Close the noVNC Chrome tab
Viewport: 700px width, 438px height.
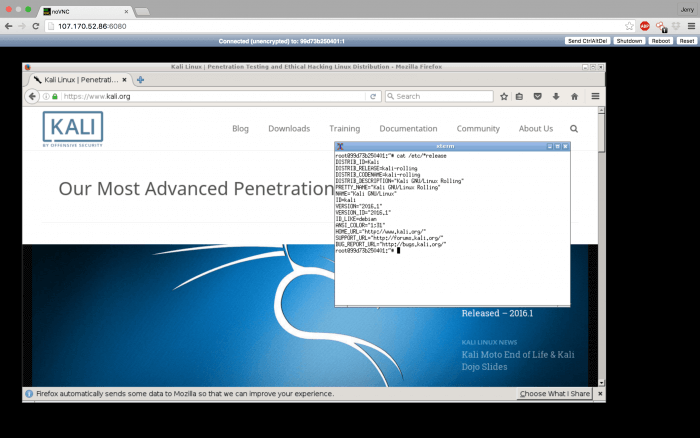coord(126,12)
